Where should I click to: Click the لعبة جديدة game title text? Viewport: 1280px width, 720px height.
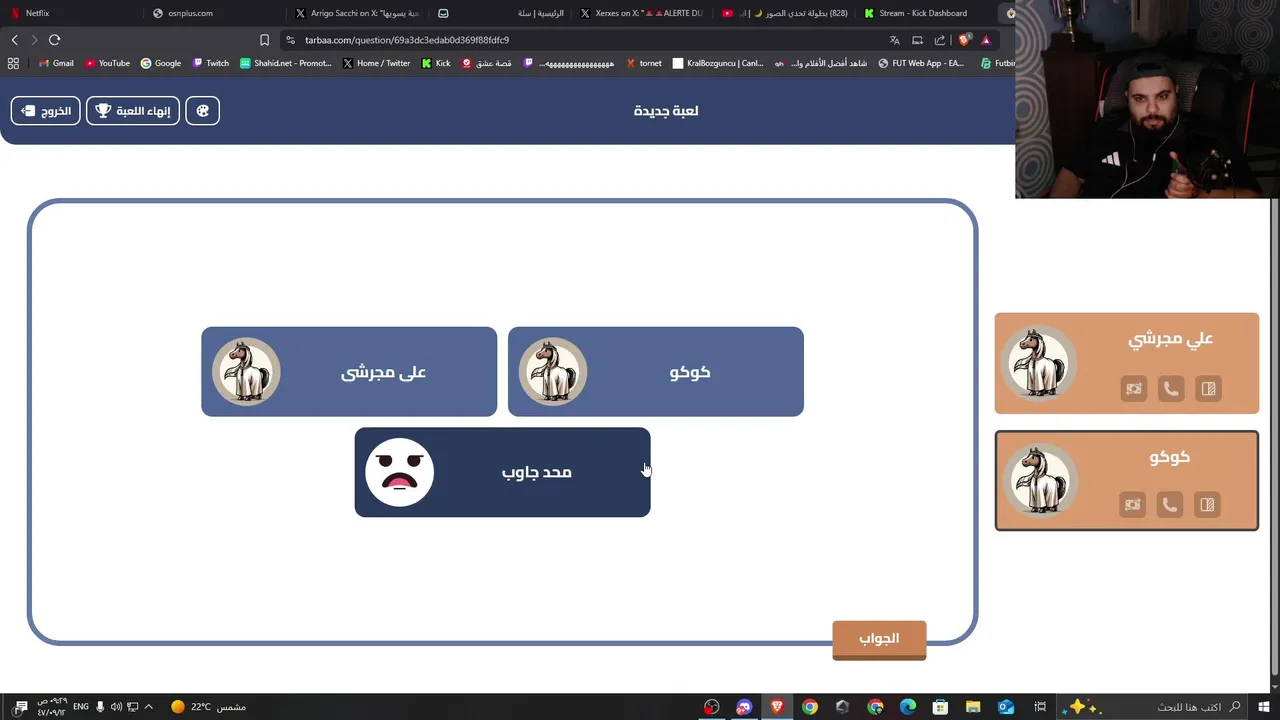666,111
